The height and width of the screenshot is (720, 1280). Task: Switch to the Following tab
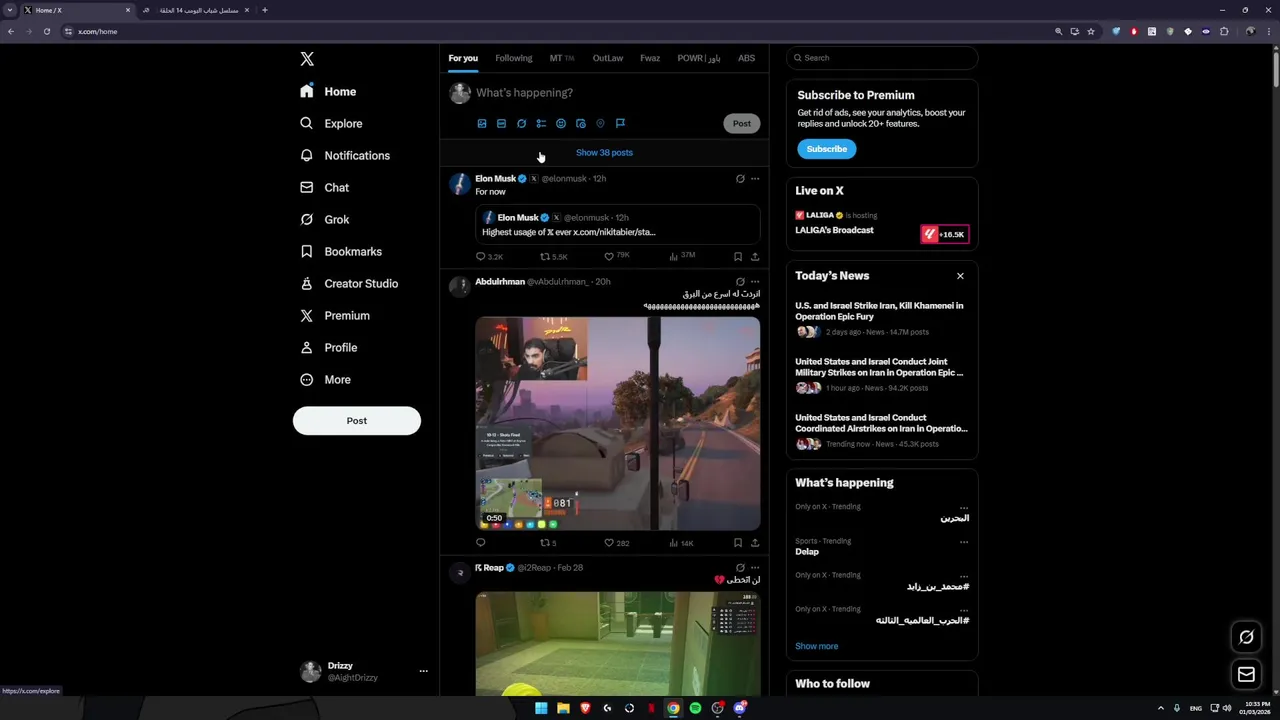tap(514, 58)
